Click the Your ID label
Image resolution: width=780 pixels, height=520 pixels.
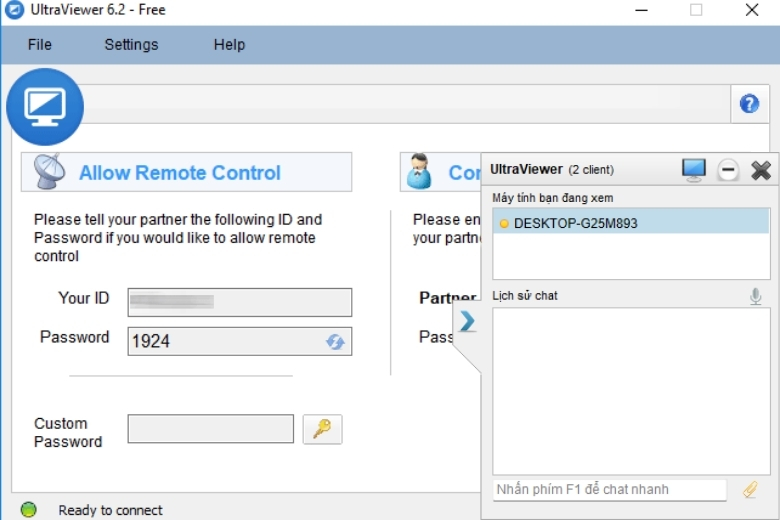tap(84, 298)
